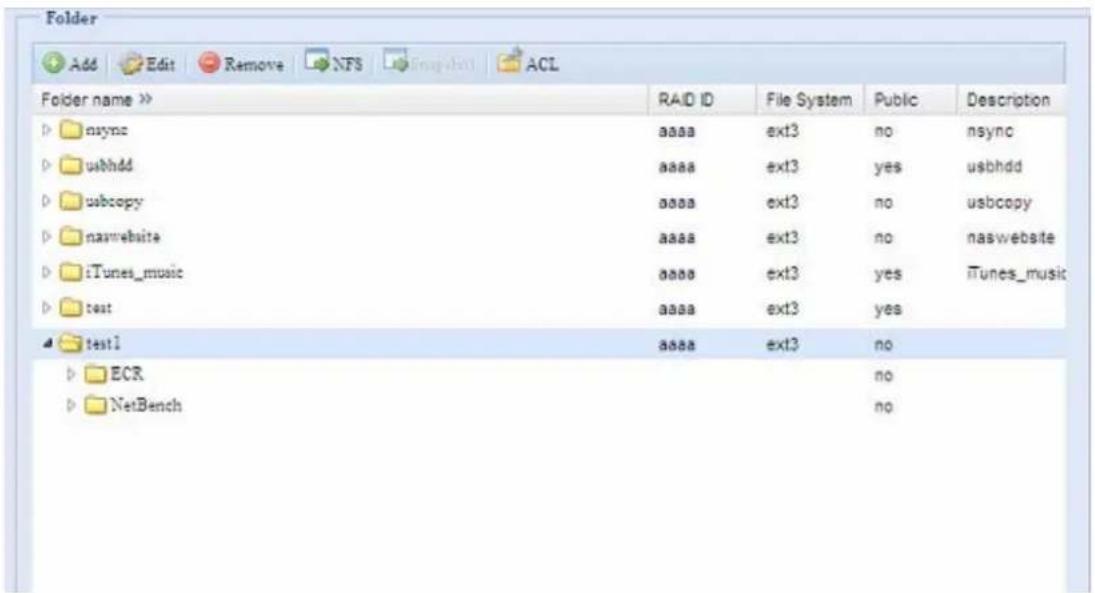Select the usbhdd folder name
This screenshot has width=1095, height=593.
(x=109, y=166)
